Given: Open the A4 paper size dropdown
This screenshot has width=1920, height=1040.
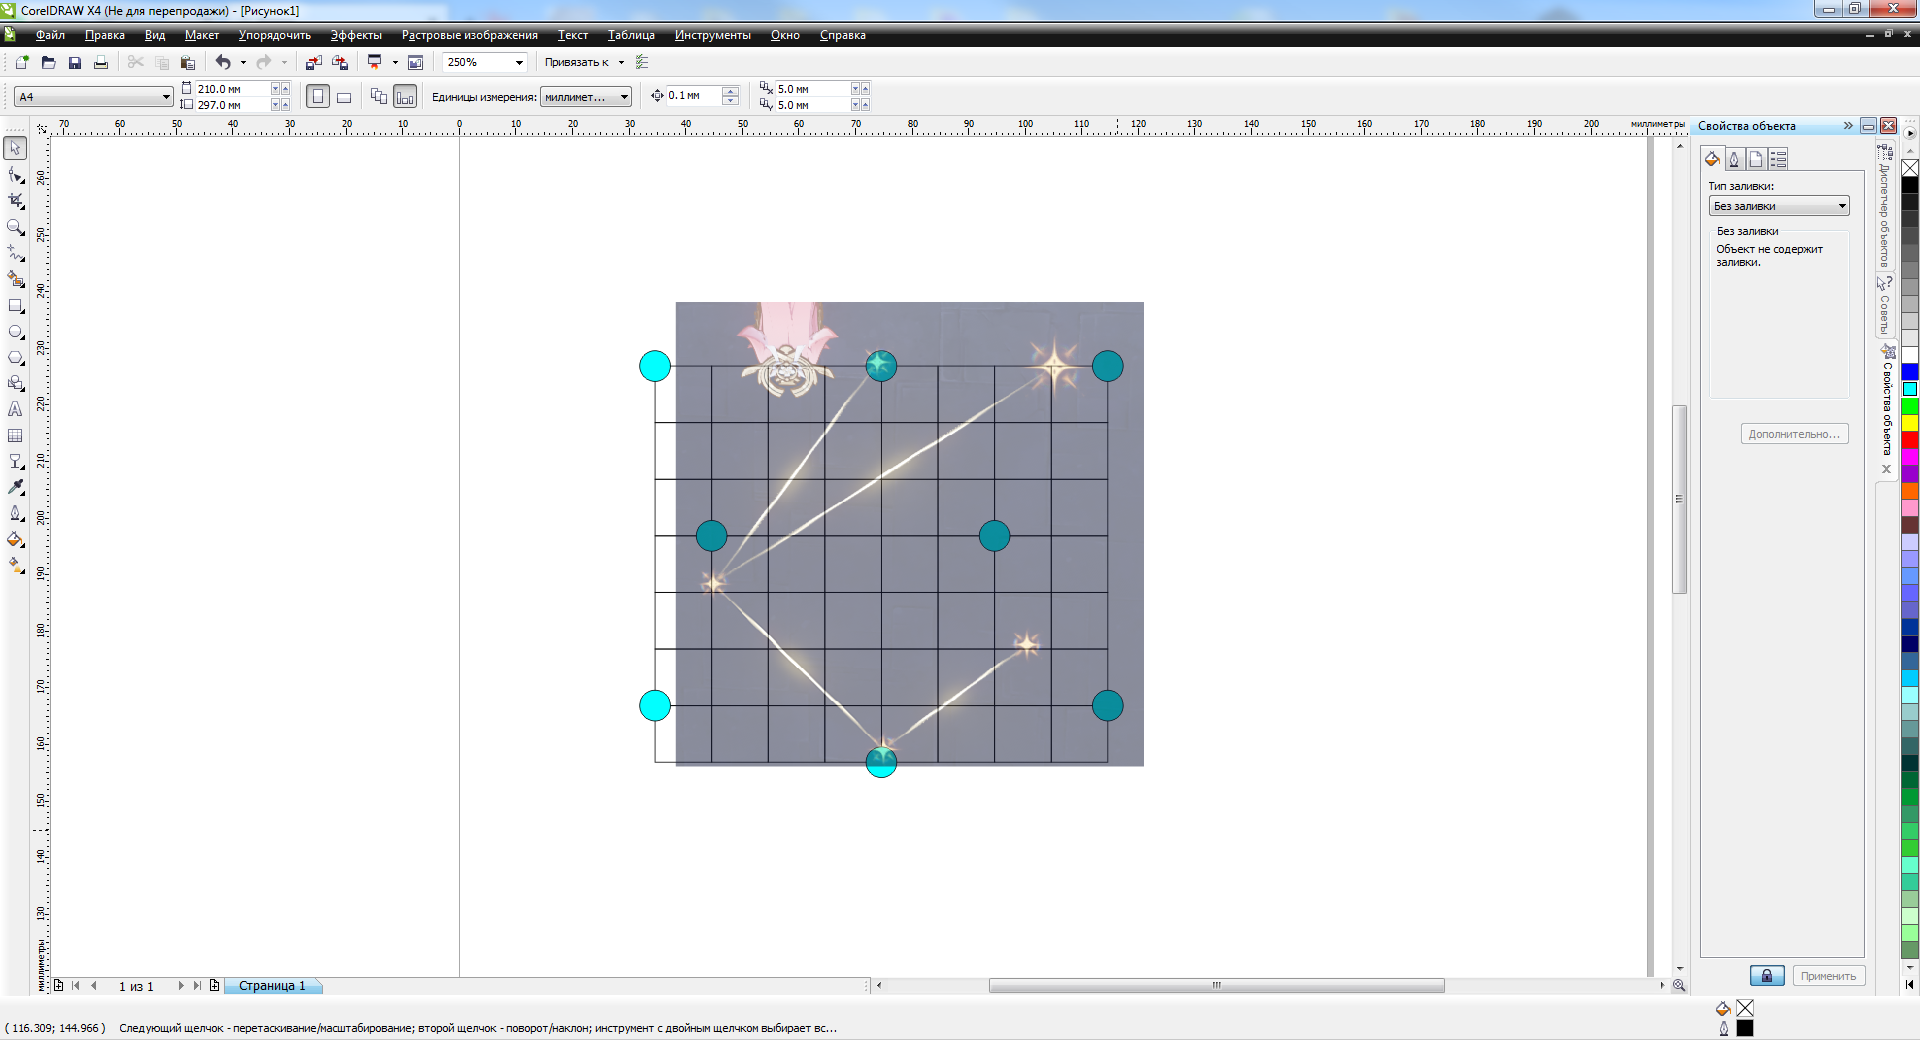Looking at the screenshot, I should pyautogui.click(x=166, y=97).
